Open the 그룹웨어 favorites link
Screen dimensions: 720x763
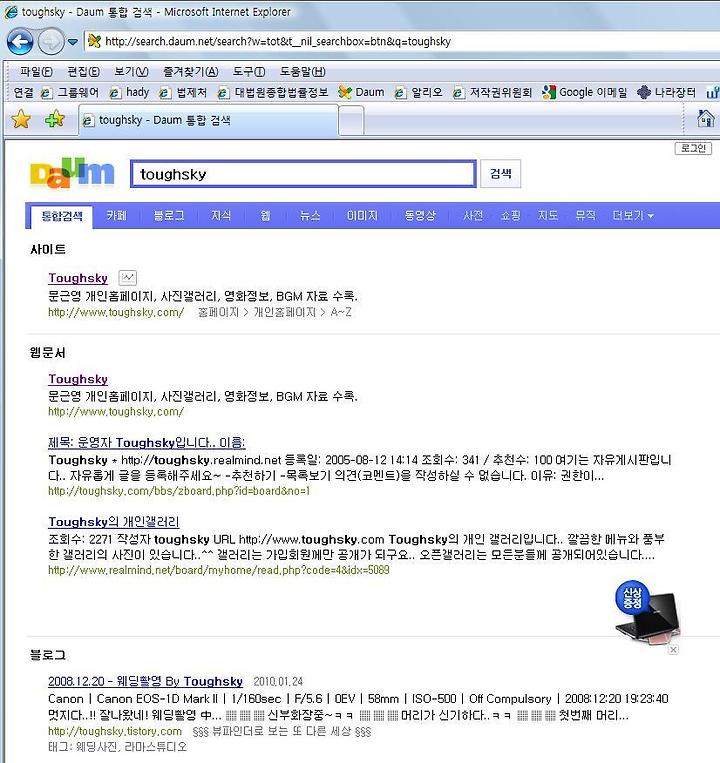click(x=70, y=92)
